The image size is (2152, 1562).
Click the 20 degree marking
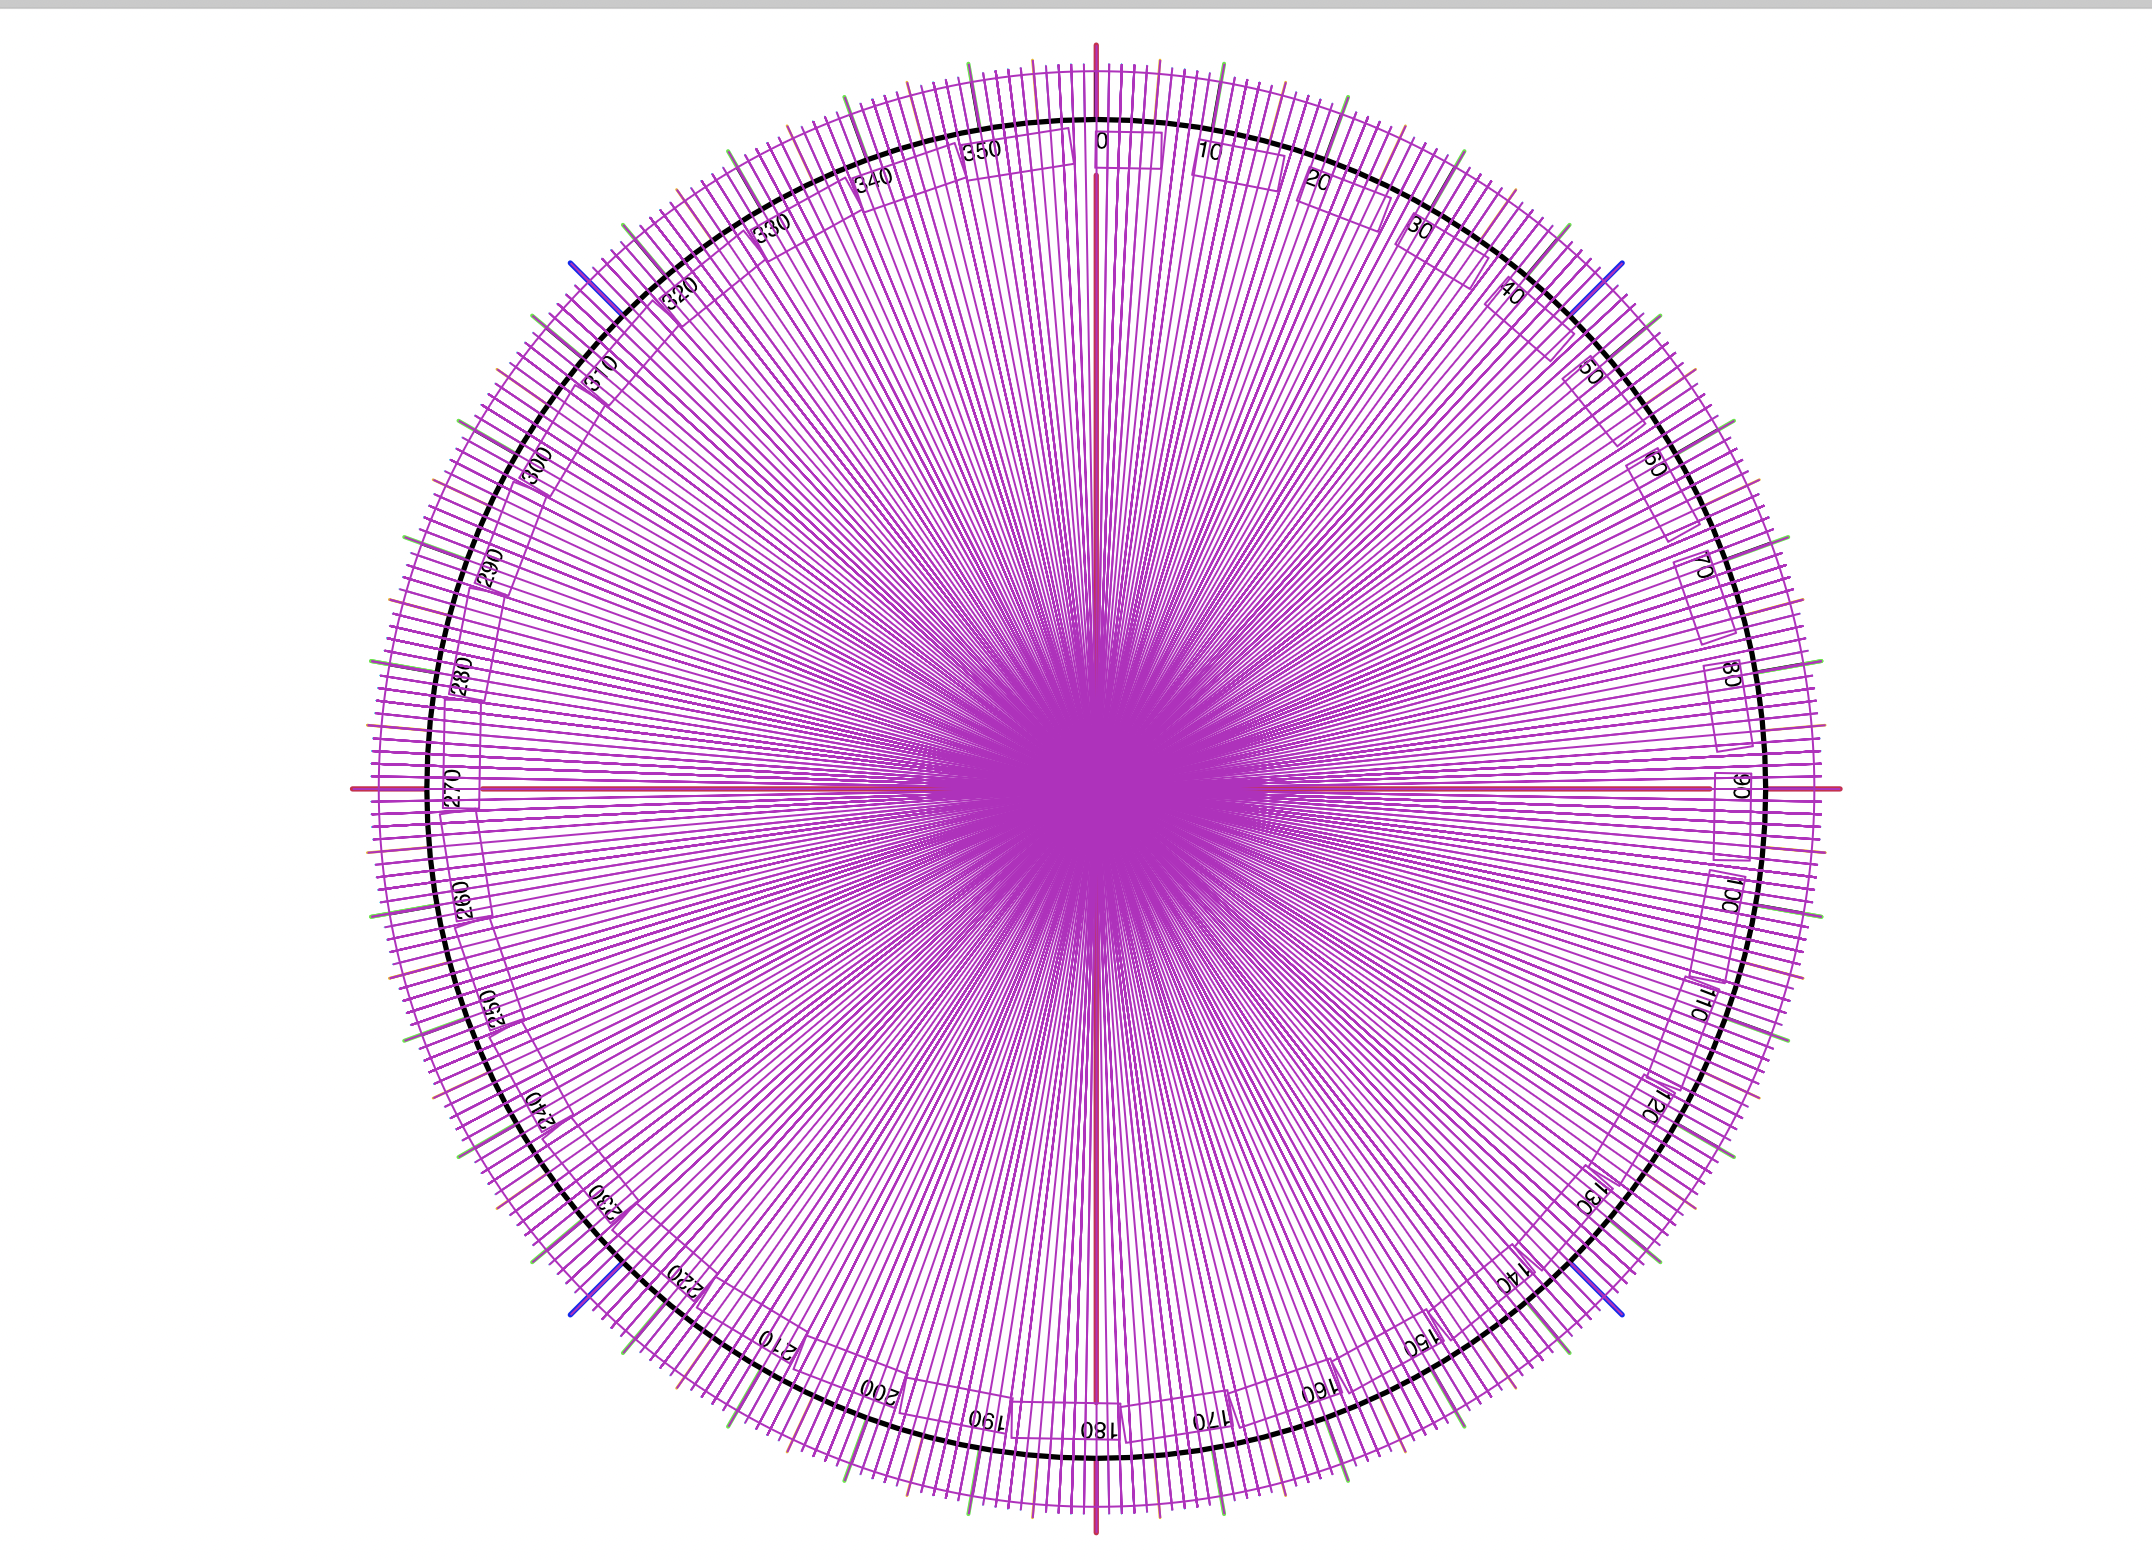click(x=1318, y=181)
